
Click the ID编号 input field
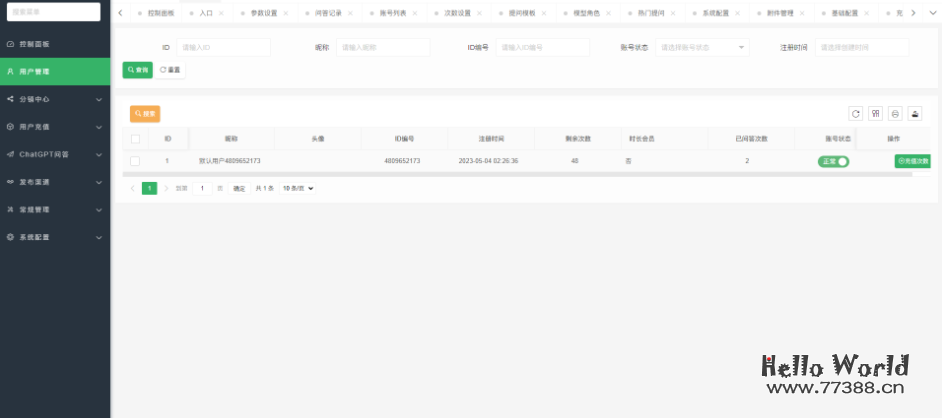pyautogui.click(x=543, y=47)
